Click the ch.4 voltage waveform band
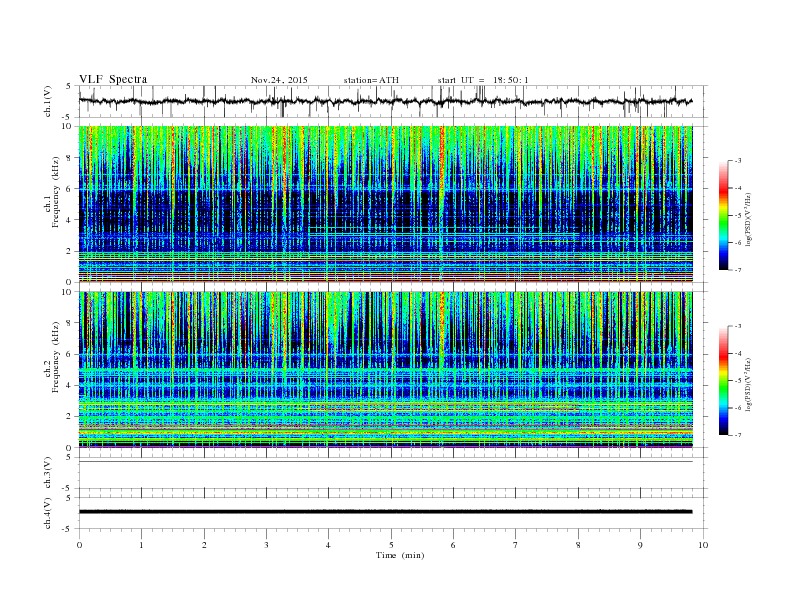792x612 pixels. point(386,512)
